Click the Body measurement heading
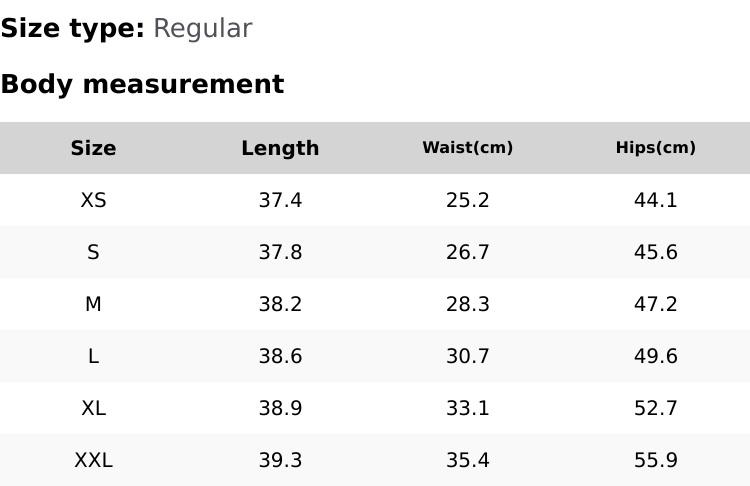This screenshot has height=486, width=750. pos(142,84)
